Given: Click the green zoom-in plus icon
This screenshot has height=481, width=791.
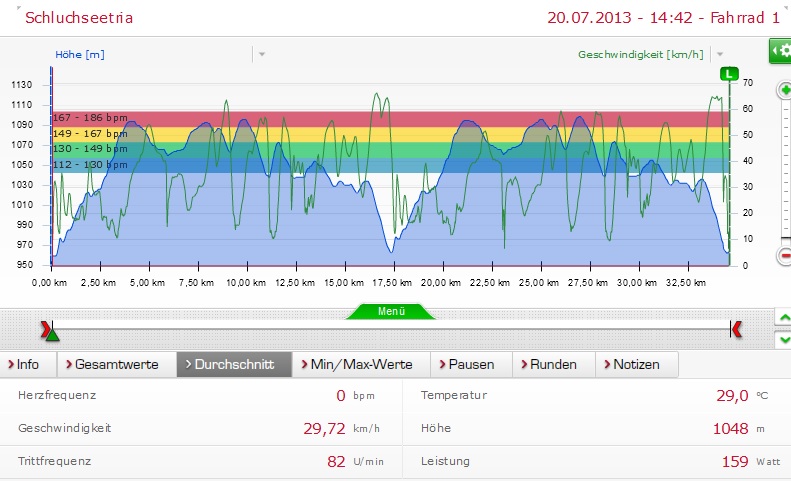Looking at the screenshot, I should point(784,90).
